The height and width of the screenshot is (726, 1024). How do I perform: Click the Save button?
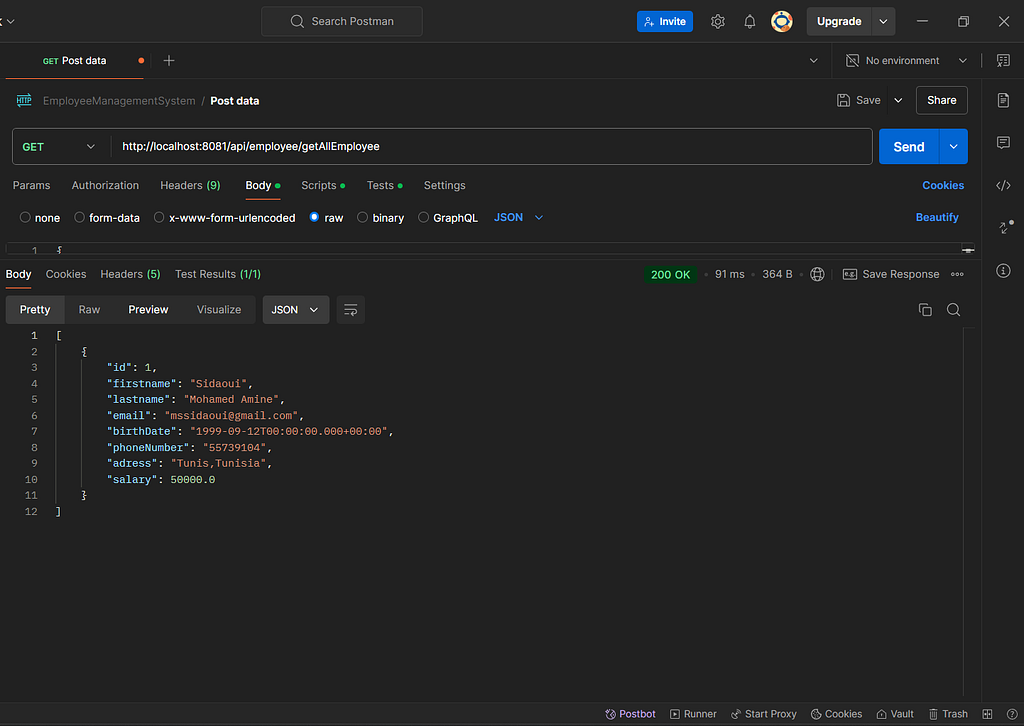859,100
